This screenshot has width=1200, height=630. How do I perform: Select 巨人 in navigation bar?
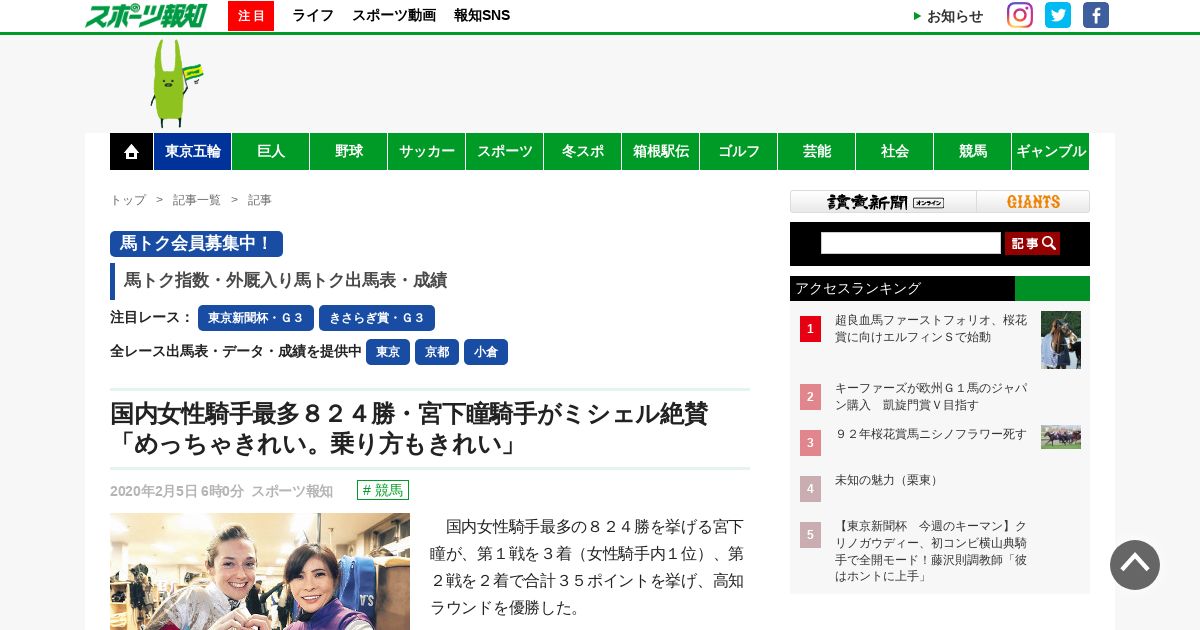tap(271, 151)
